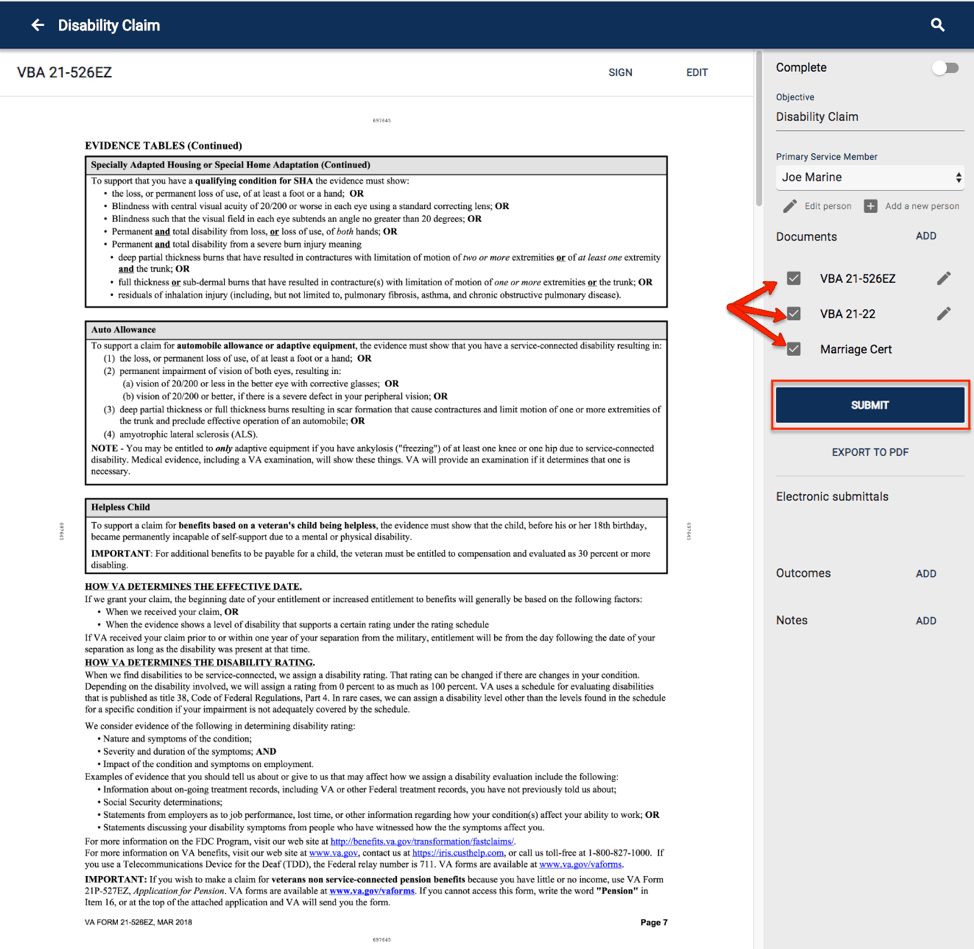
Task: Uncheck the VBA 21-22 checkbox
Action: tap(793, 314)
